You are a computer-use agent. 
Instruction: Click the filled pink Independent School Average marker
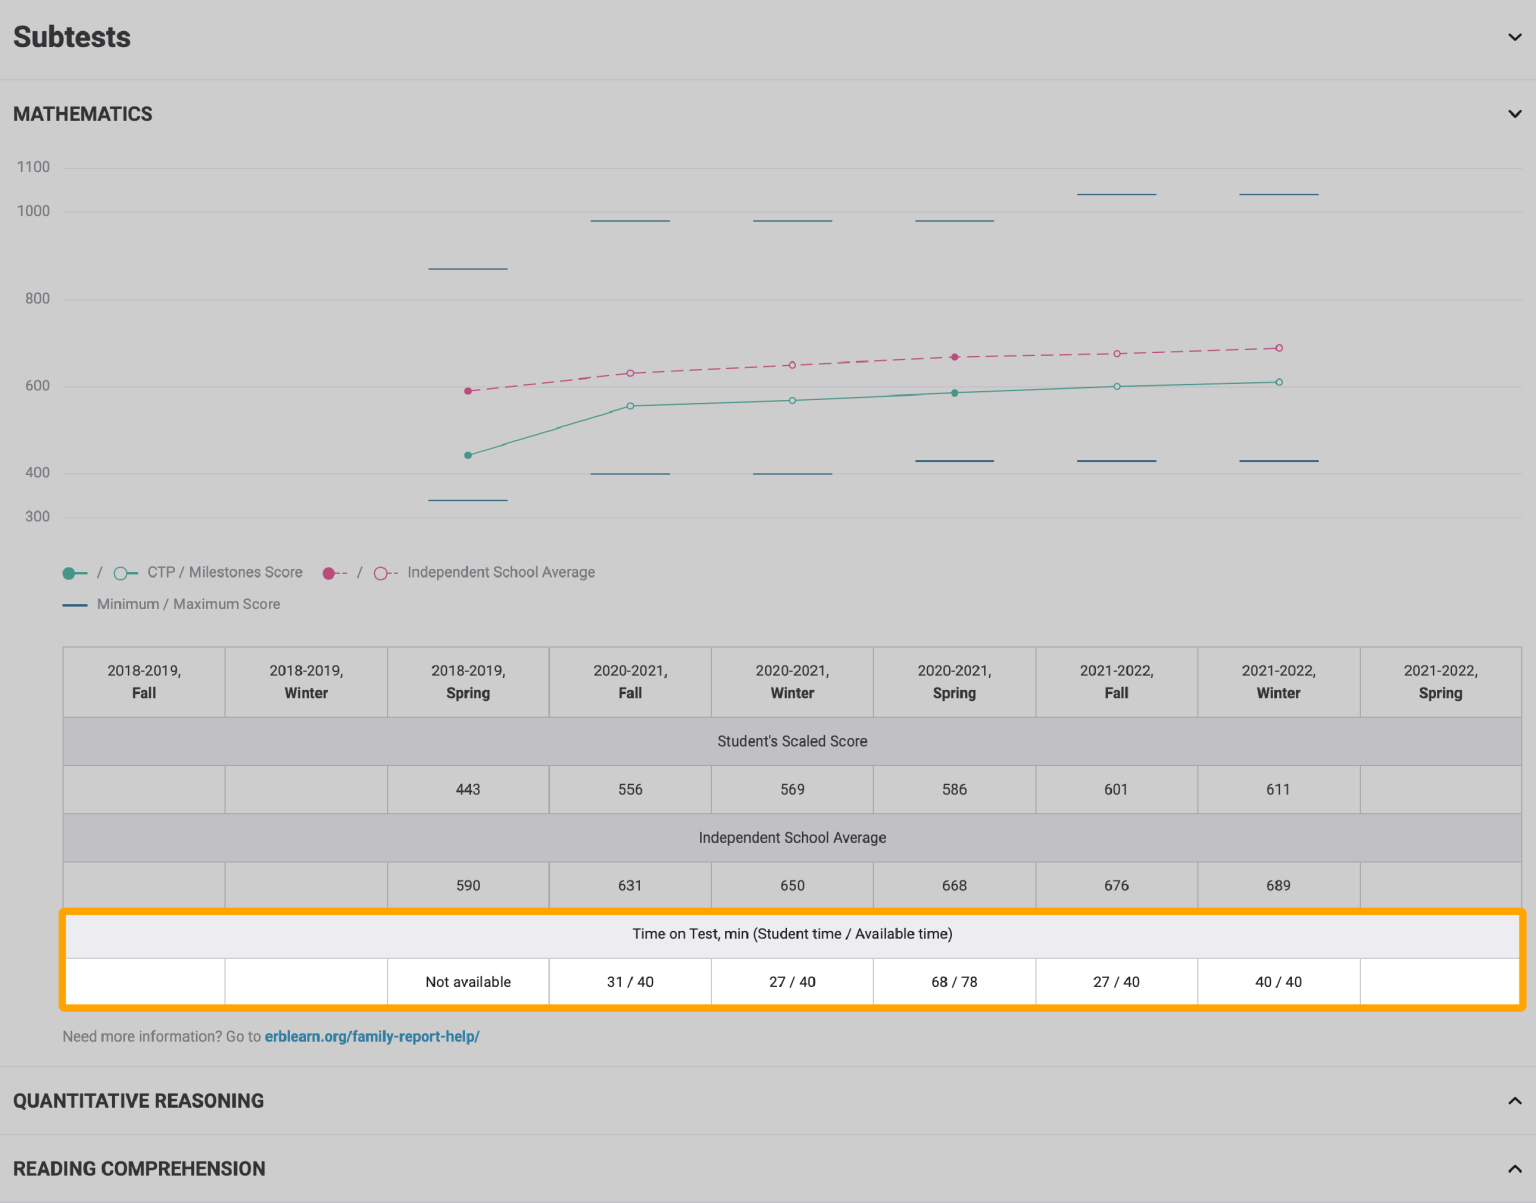331,572
